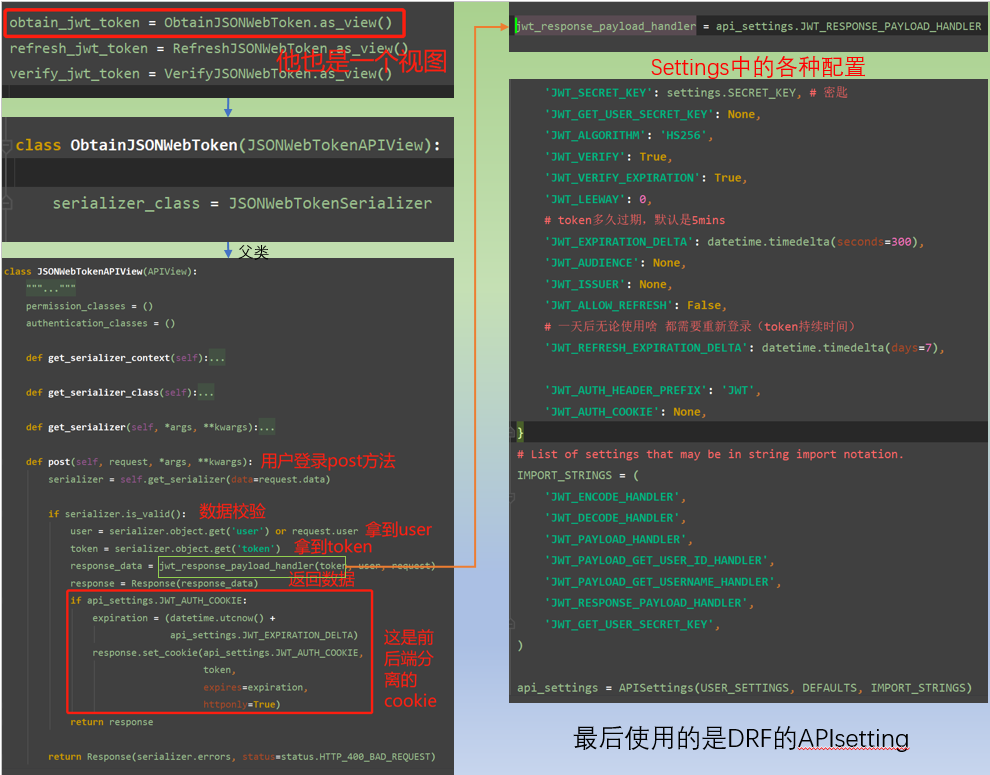Click the 'JWT_AUTH_HEADER_PREFIX': 'JWT' setting

pyautogui.click(x=653, y=391)
